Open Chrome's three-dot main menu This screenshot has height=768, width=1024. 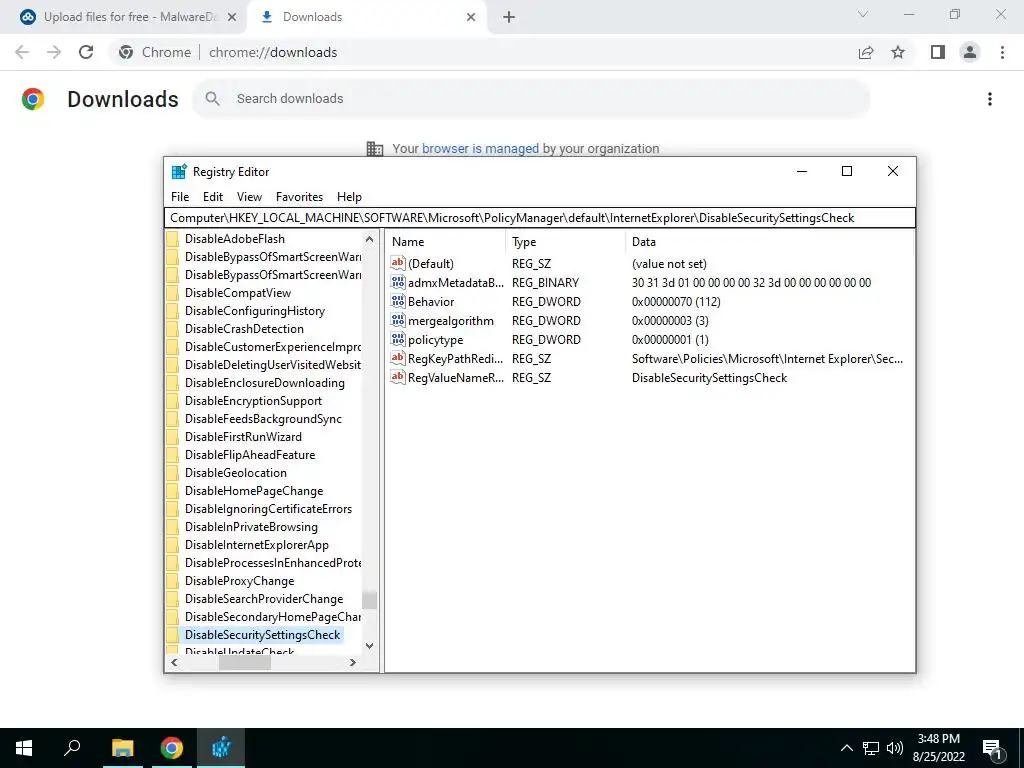1002,52
